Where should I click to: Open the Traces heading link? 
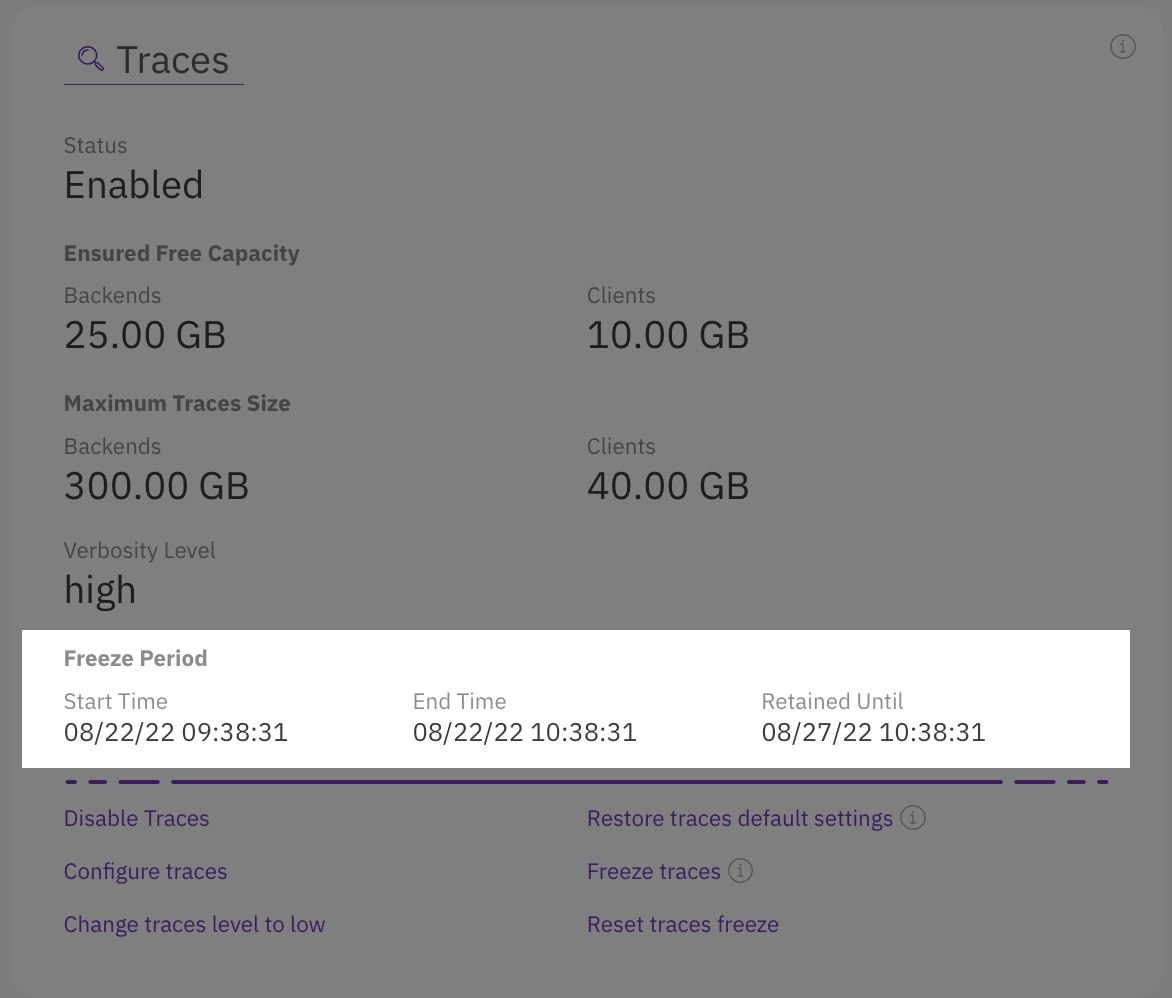172,60
